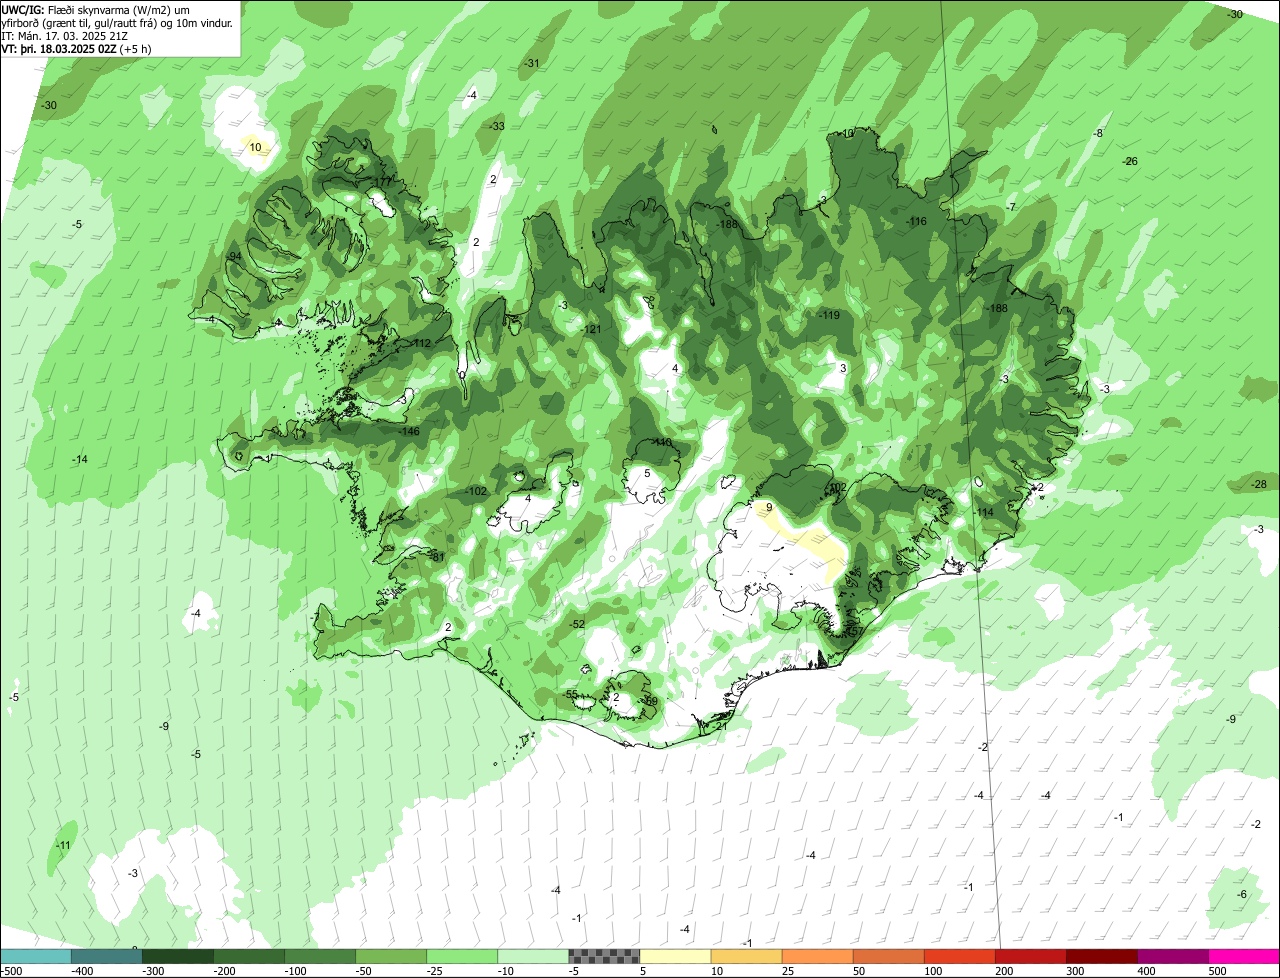The image size is (1280, 978).
Task: Click the checkered swatch between -5 and 5
Action: 604,957
